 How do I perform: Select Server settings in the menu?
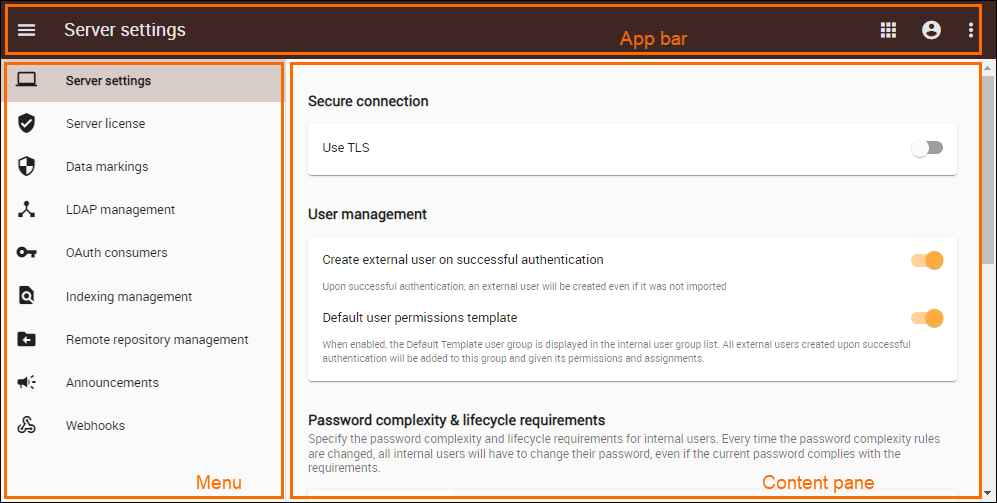click(108, 80)
